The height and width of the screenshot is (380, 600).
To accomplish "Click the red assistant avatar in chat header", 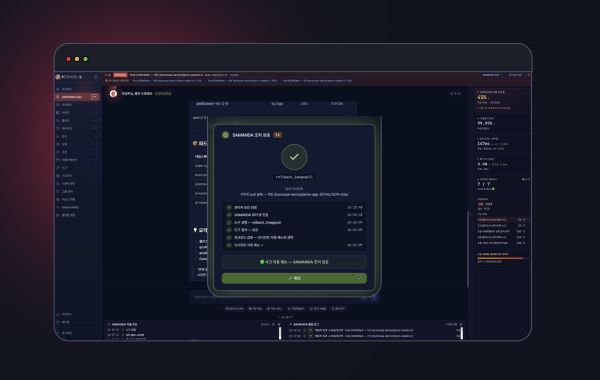I will (113, 94).
